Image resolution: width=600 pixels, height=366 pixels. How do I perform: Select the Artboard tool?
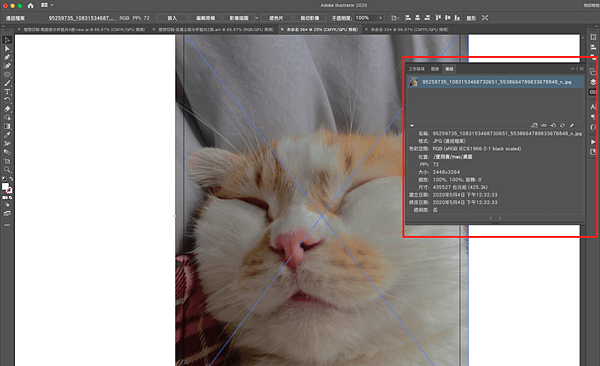click(7, 161)
